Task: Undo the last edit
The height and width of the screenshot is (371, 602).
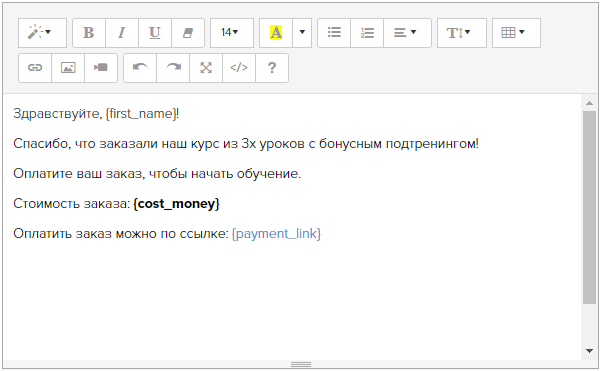Action: pos(140,68)
